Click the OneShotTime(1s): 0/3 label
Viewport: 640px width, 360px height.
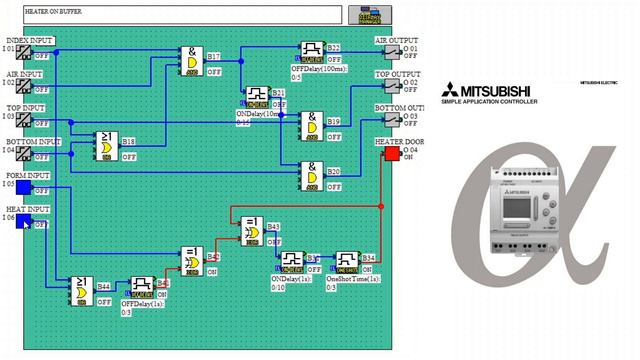[353, 283]
